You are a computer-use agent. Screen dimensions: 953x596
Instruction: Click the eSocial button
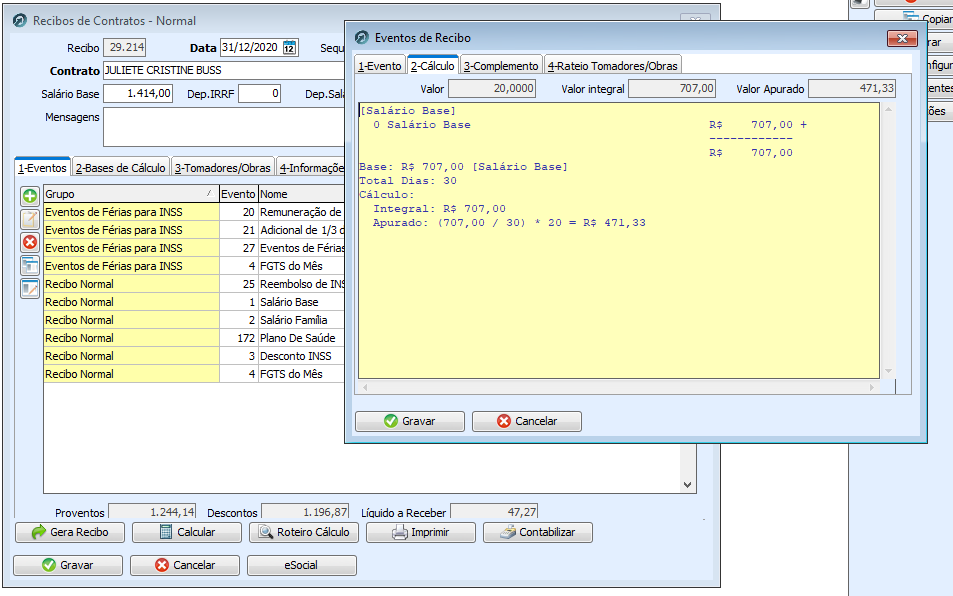point(301,565)
